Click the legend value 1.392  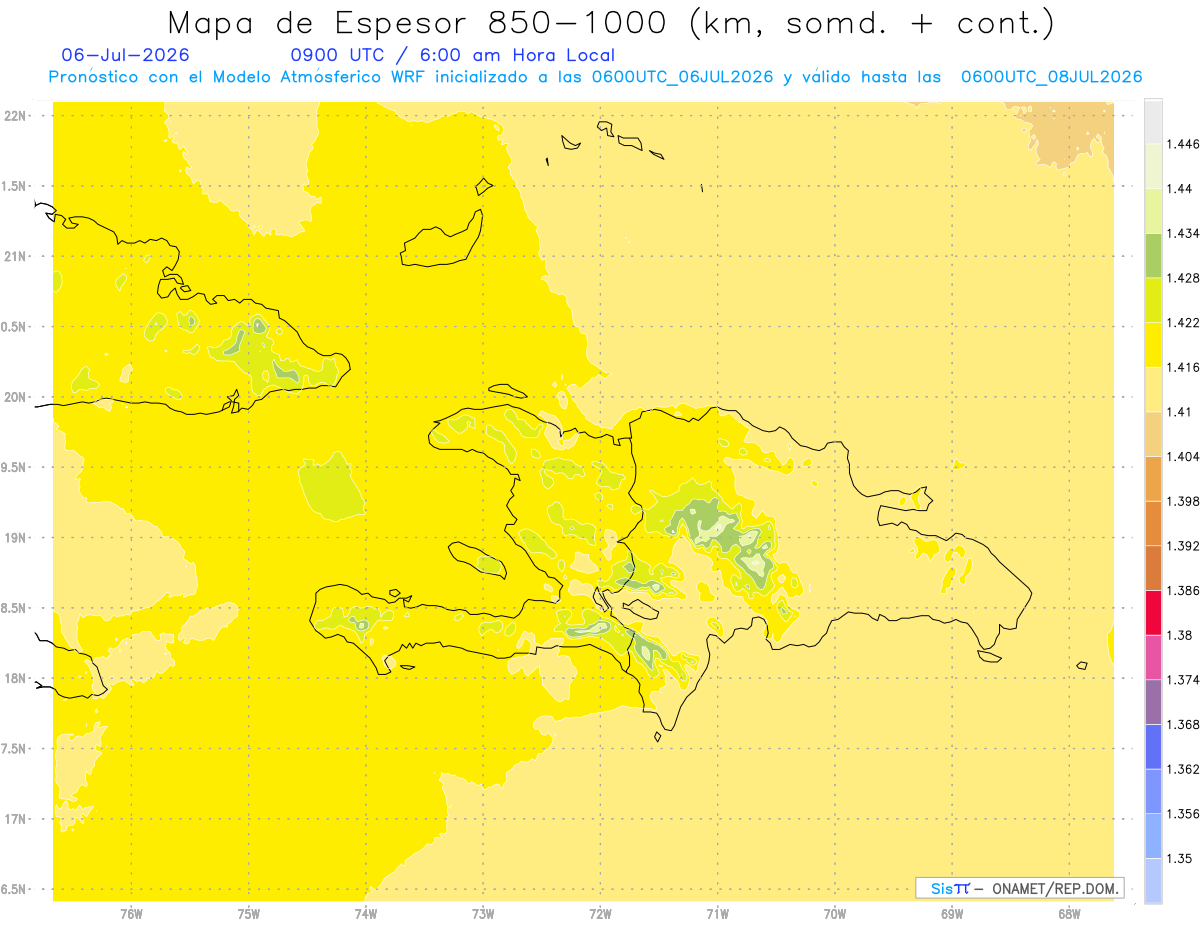point(1183,546)
